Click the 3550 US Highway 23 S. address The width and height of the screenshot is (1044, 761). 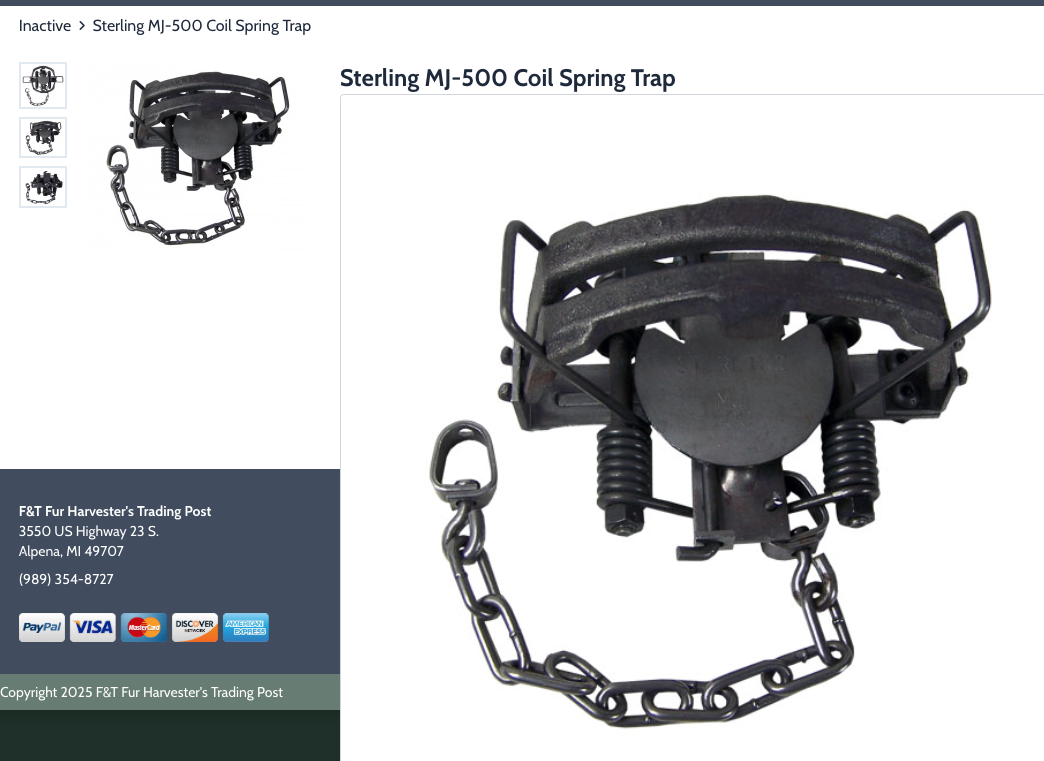89,531
